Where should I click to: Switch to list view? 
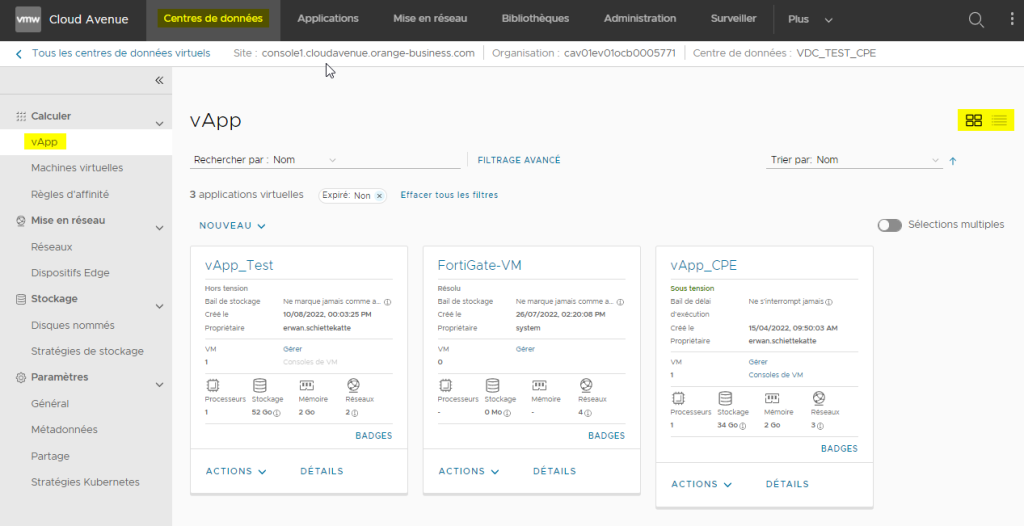tap(999, 120)
